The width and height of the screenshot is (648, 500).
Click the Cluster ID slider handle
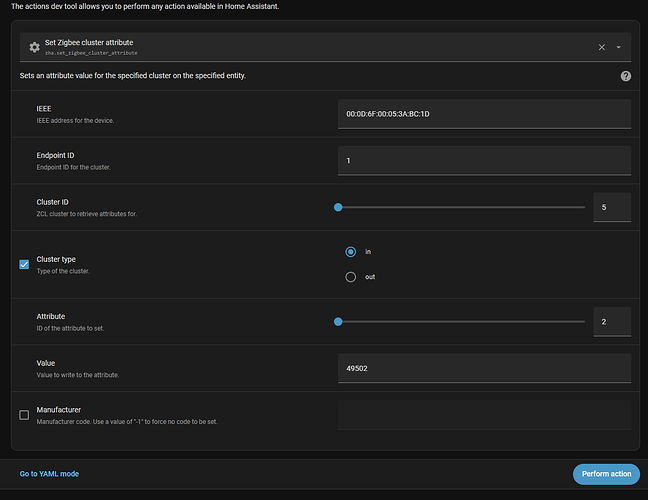coord(338,207)
